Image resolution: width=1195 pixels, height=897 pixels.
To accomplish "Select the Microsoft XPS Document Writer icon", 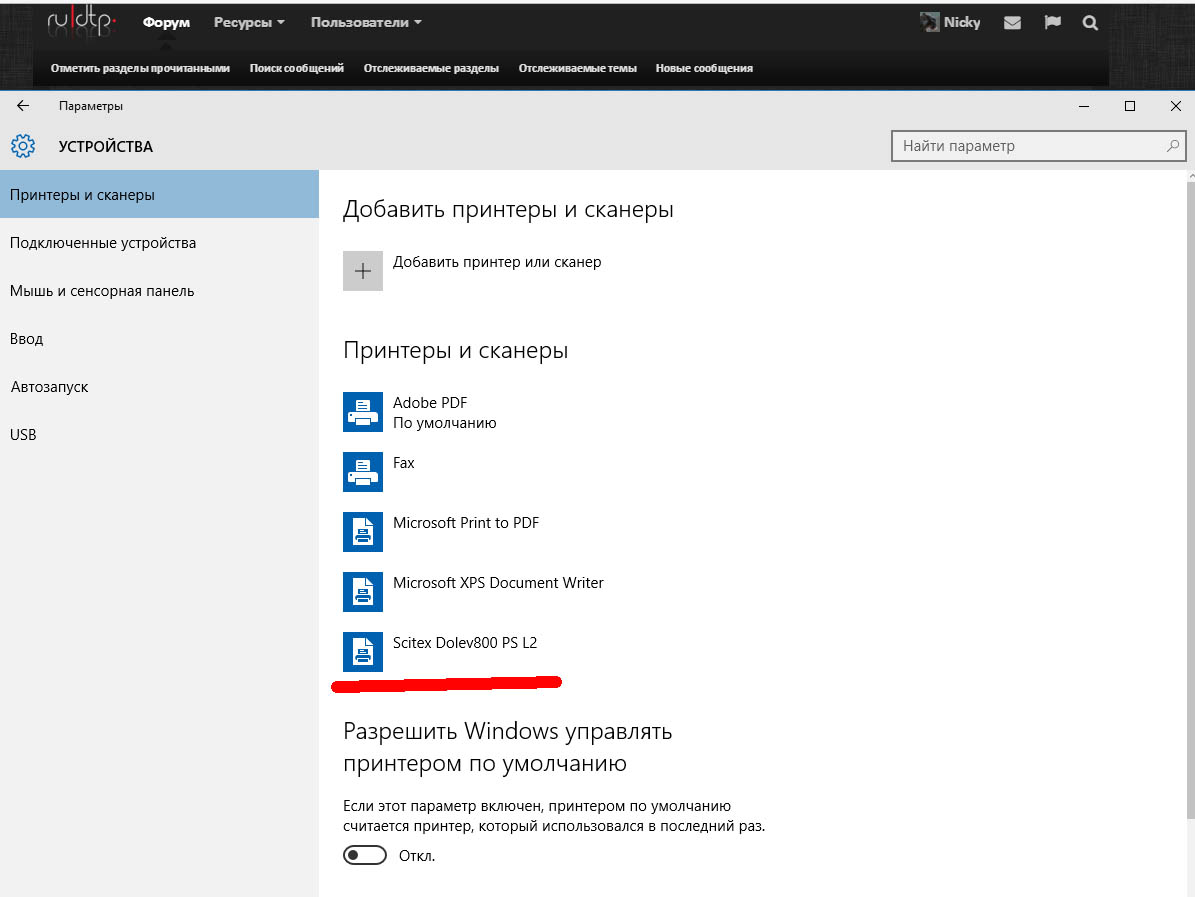I will click(x=363, y=591).
